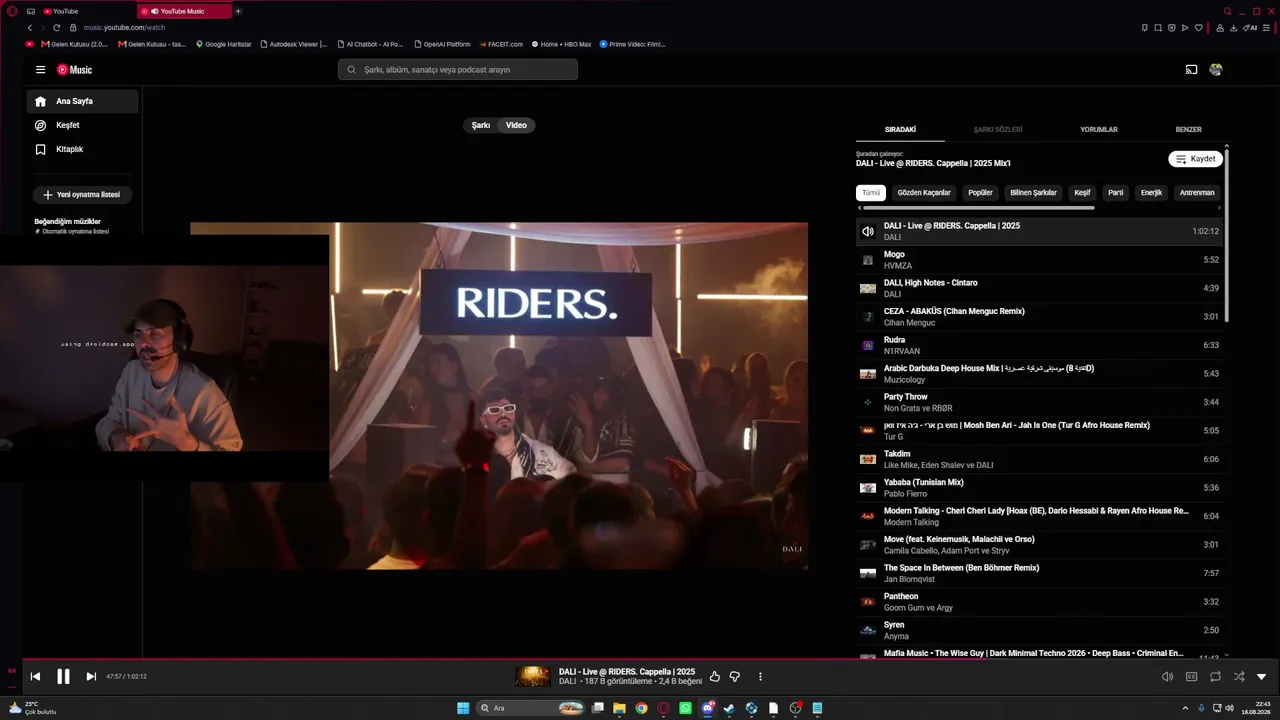Open the Windows Start menu
This screenshot has height=720, width=1280.
click(463, 708)
